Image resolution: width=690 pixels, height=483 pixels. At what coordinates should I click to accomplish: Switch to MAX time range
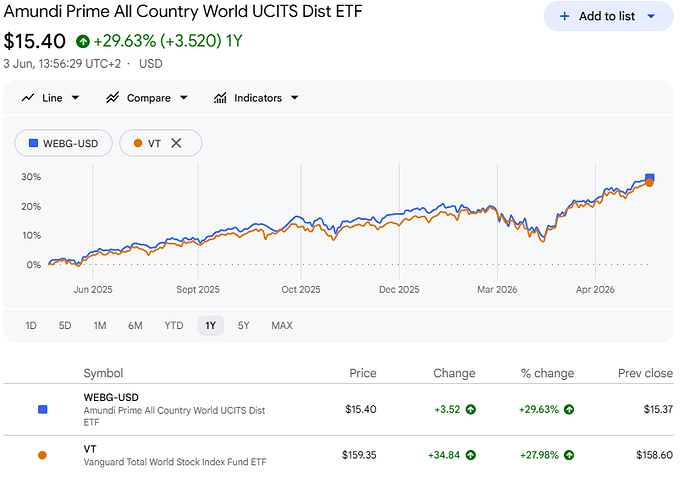click(x=282, y=326)
